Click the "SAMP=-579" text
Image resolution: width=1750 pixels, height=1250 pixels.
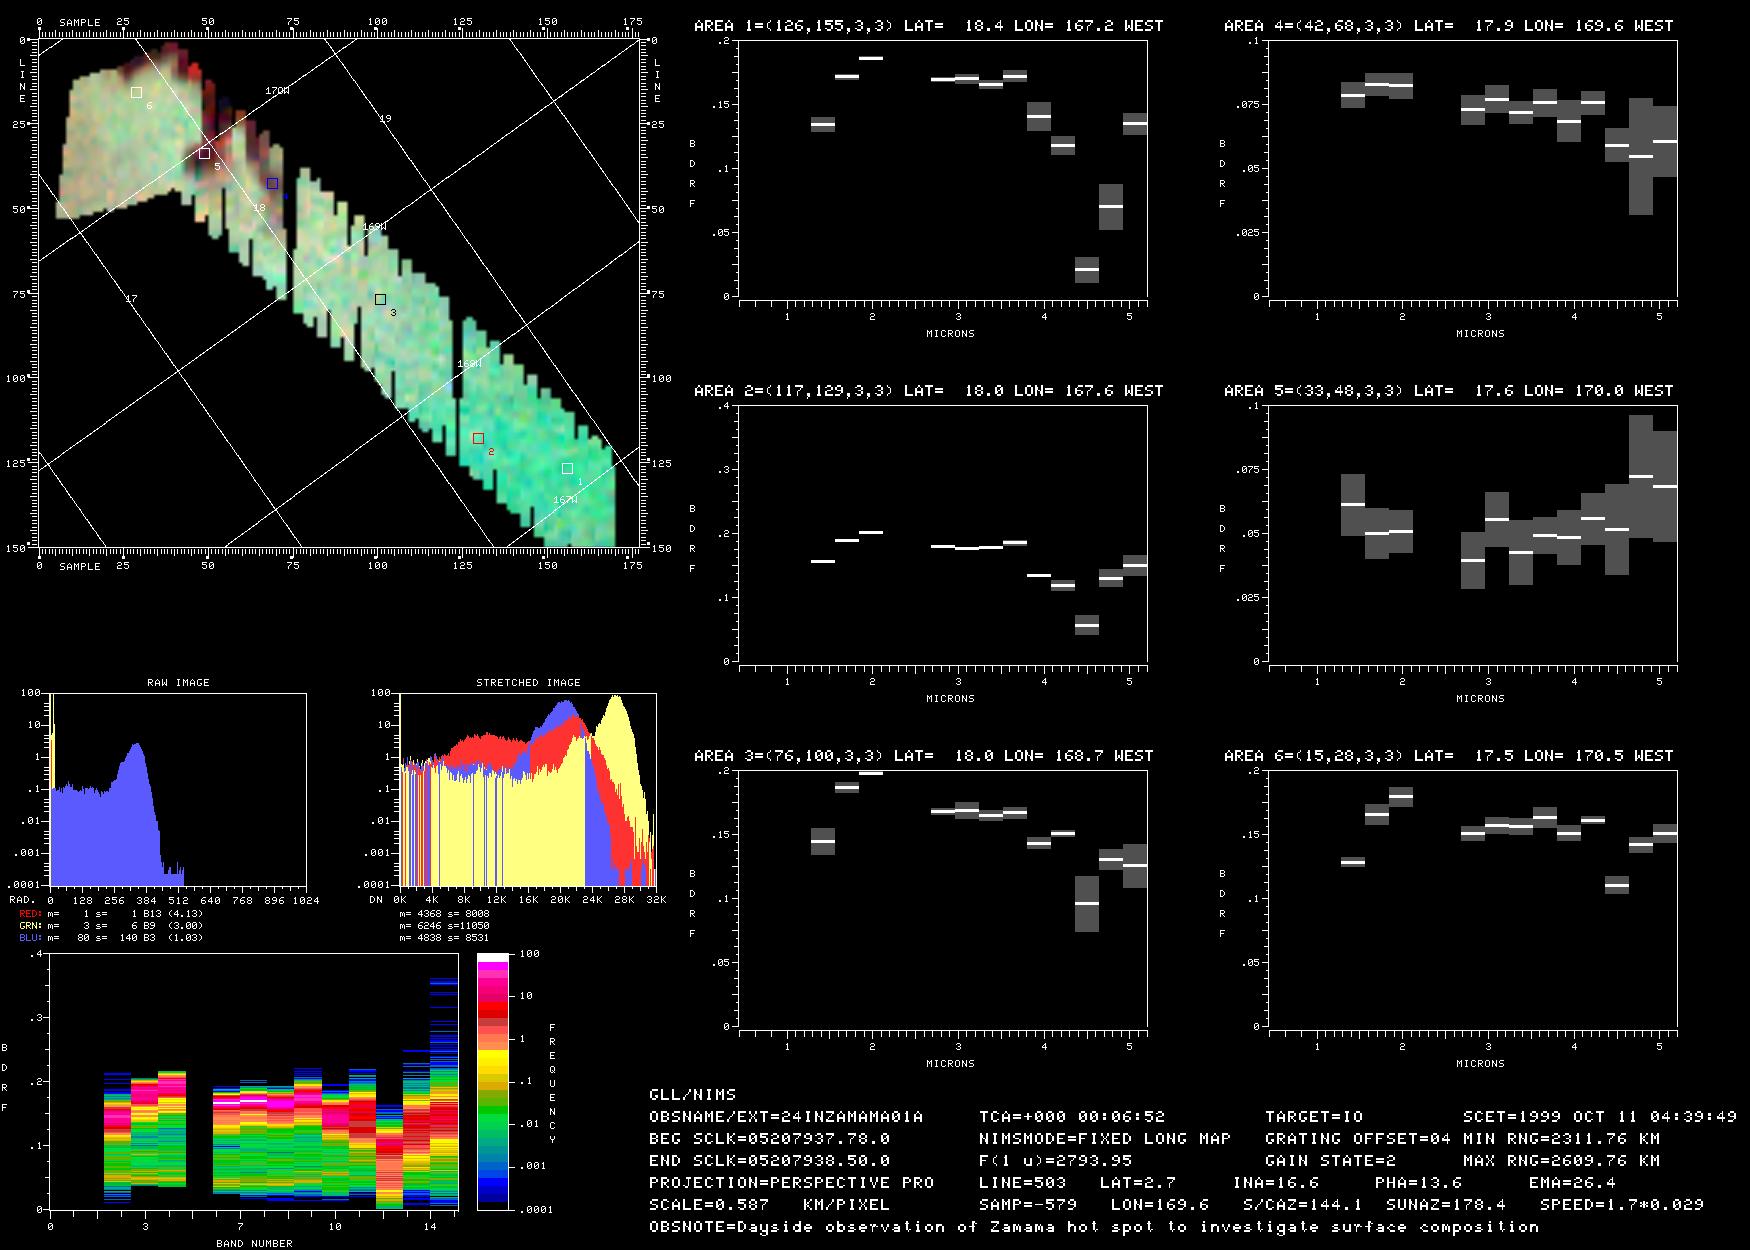point(1028,1205)
